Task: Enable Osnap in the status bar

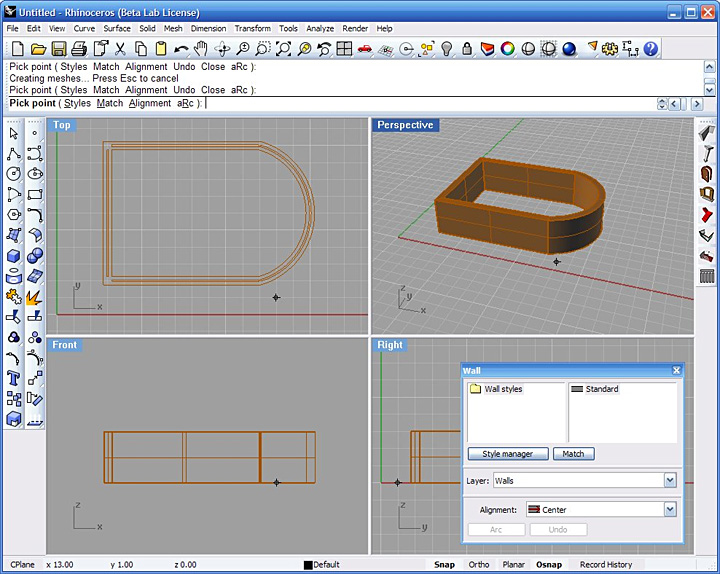Action: (549, 564)
